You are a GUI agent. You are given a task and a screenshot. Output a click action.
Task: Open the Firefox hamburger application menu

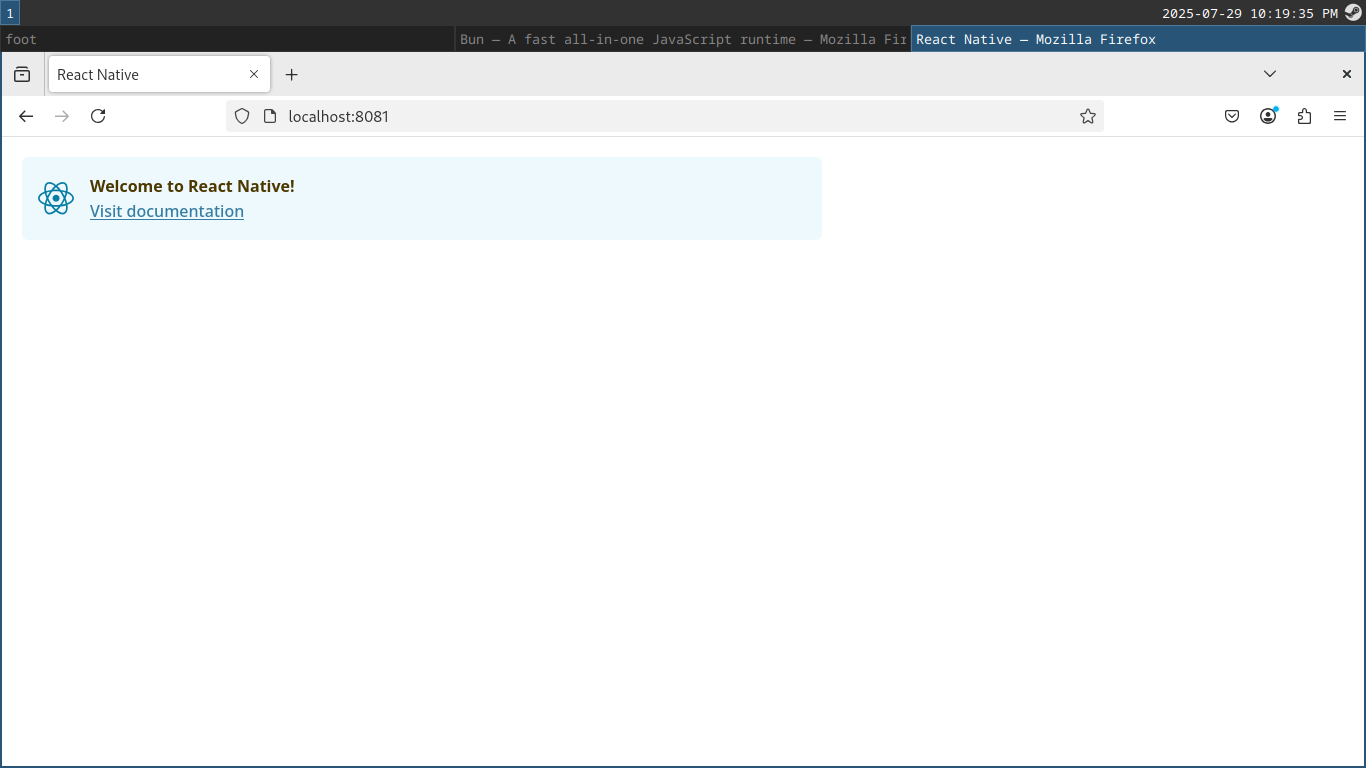click(1340, 116)
